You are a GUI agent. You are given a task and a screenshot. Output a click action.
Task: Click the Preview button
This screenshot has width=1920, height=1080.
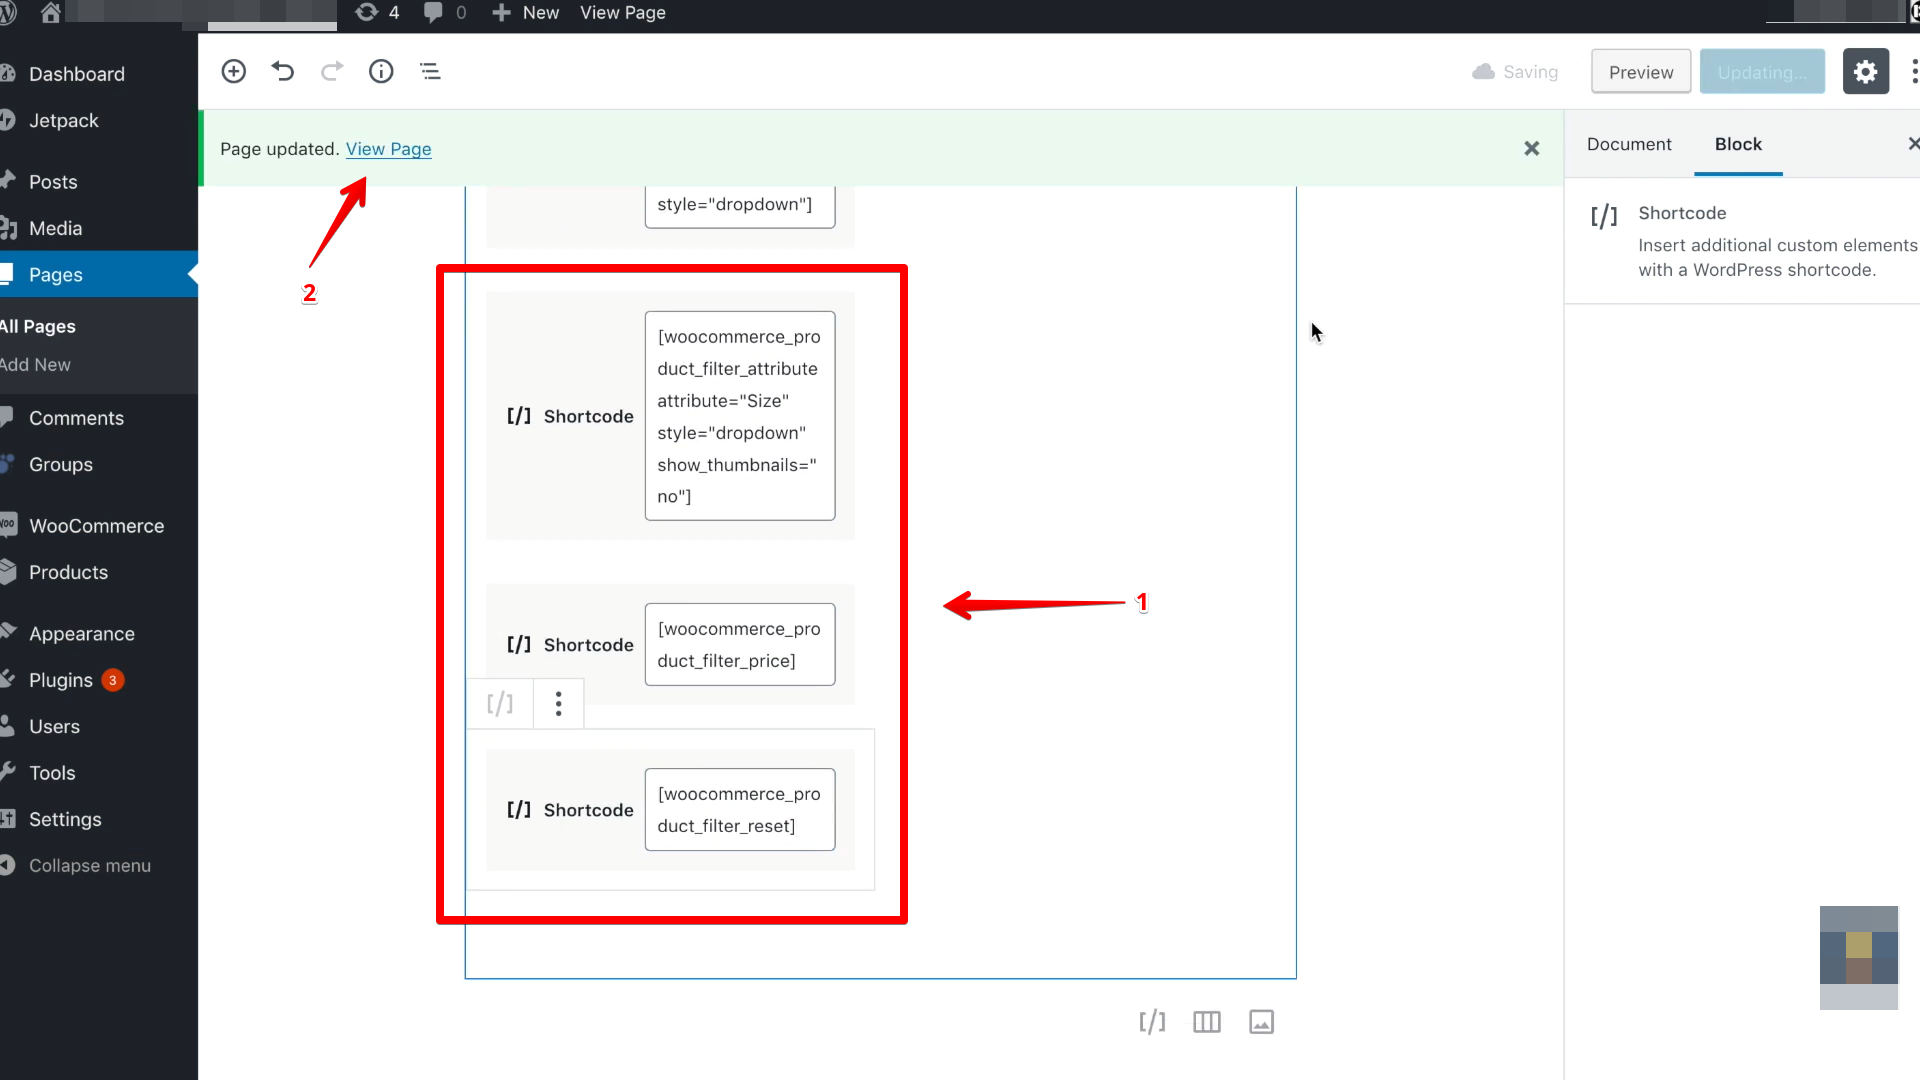coord(1640,71)
